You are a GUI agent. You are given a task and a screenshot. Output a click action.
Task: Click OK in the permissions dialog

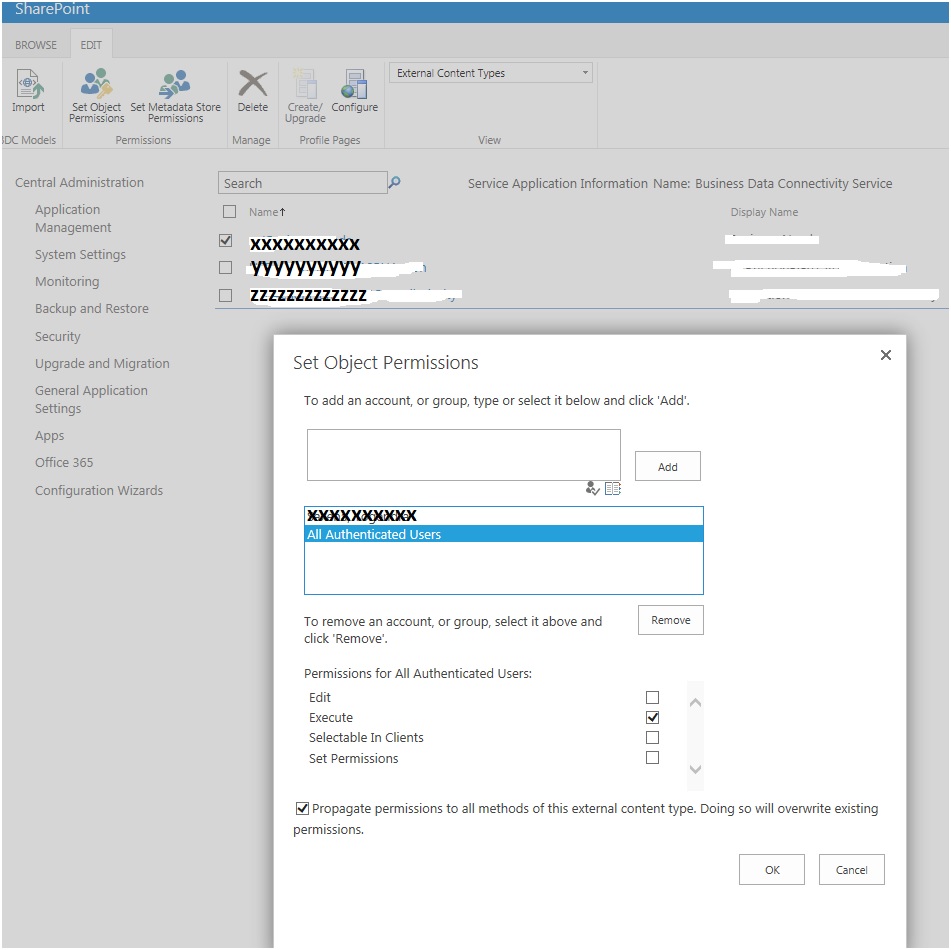click(x=771, y=869)
